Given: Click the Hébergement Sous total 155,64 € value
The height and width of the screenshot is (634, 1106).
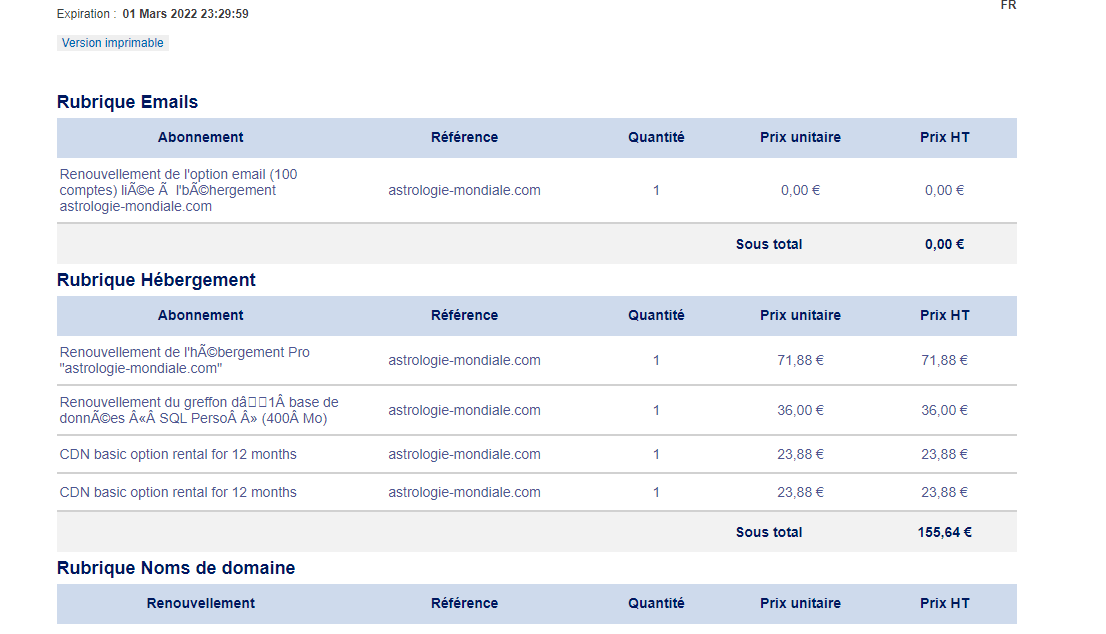Looking at the screenshot, I should point(944,532).
